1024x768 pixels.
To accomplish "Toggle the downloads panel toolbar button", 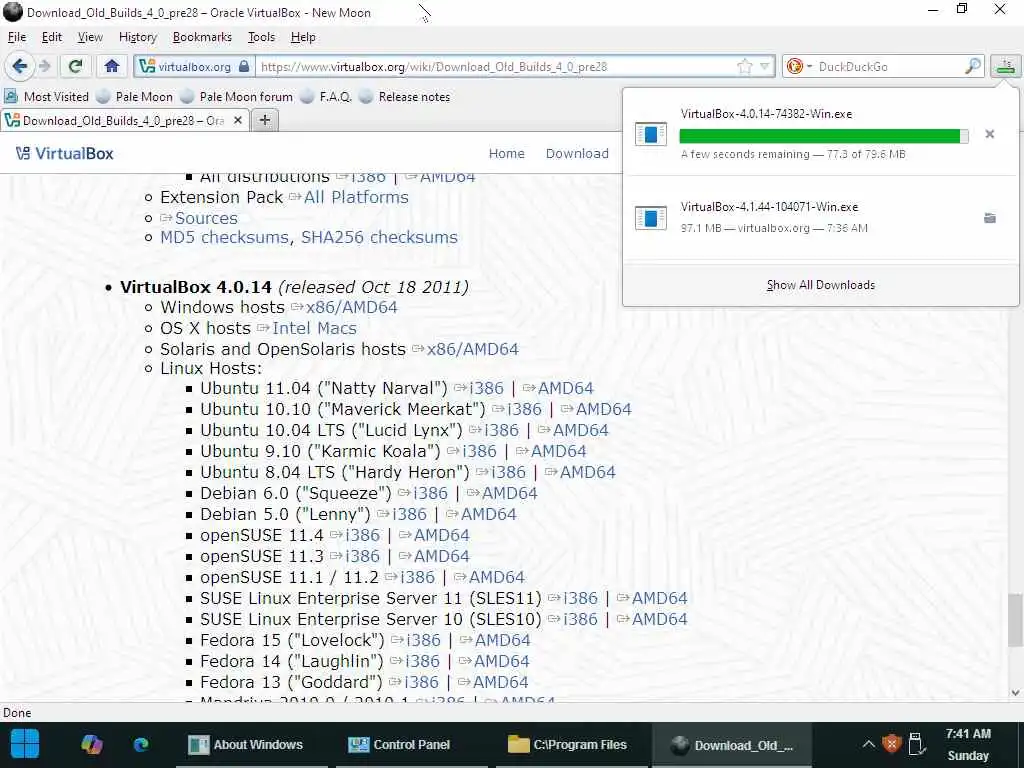I will click(x=1006, y=66).
